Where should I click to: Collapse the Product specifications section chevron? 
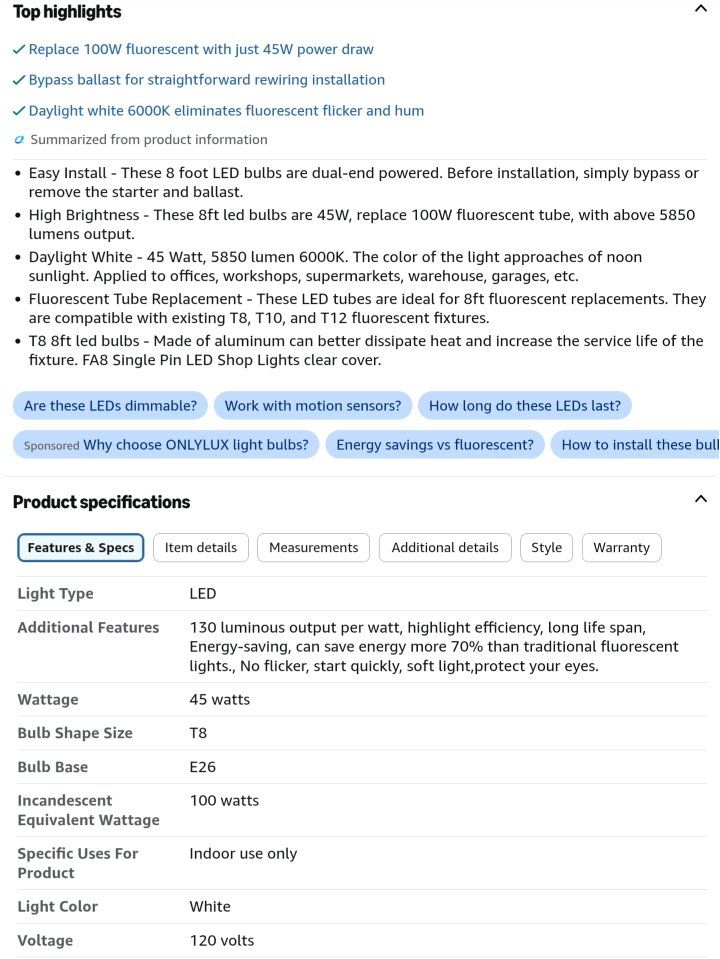[x=701, y=498]
